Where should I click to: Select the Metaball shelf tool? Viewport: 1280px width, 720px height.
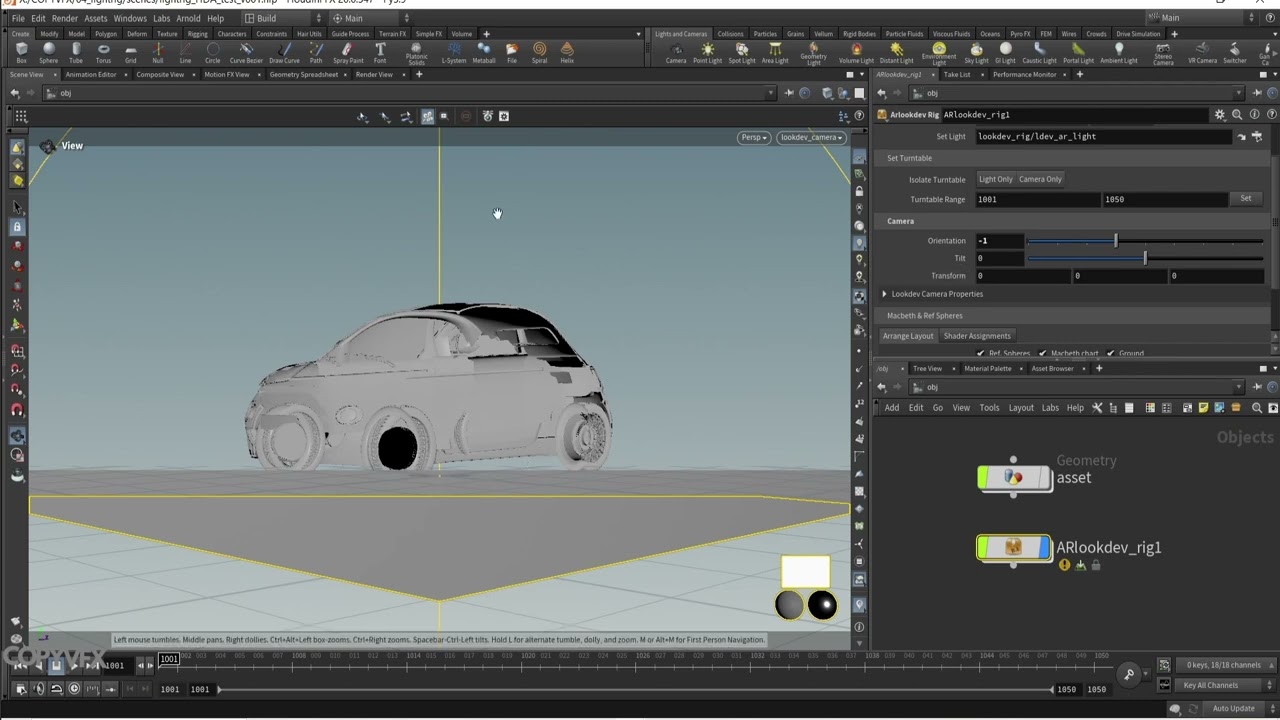[484, 53]
